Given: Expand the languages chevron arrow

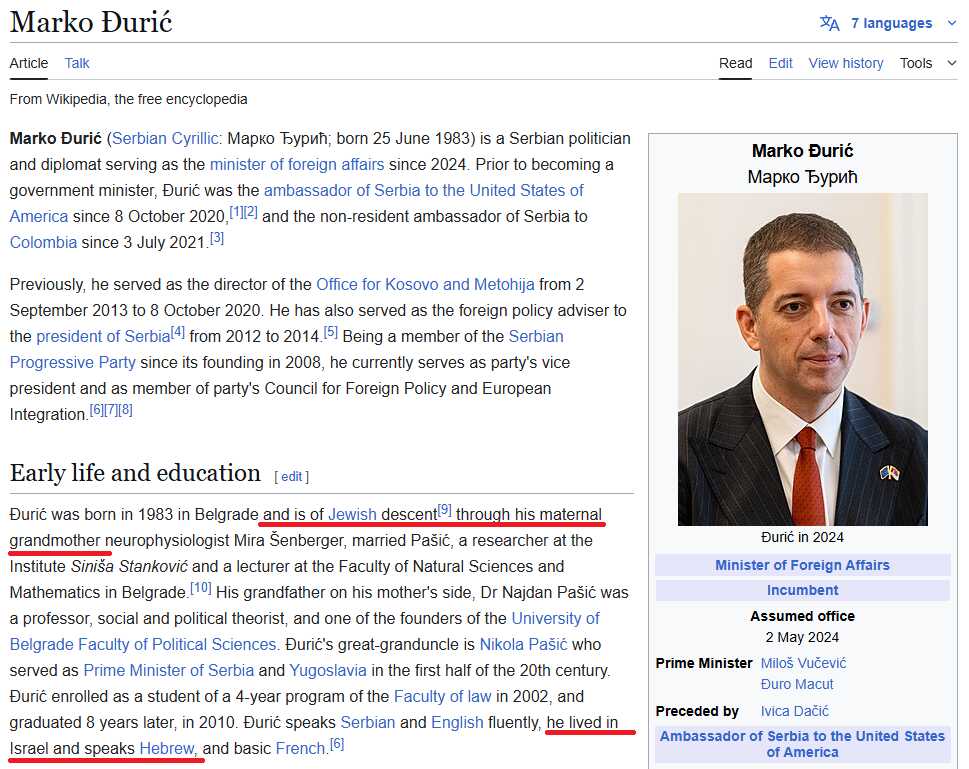Looking at the screenshot, I should (951, 23).
